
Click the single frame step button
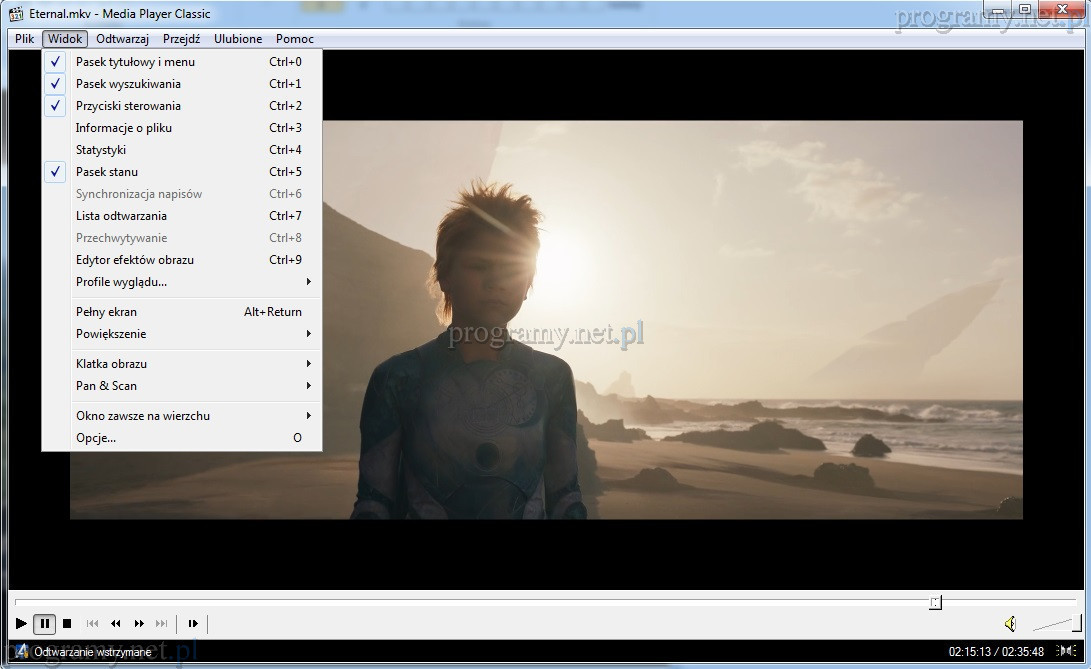coord(193,624)
